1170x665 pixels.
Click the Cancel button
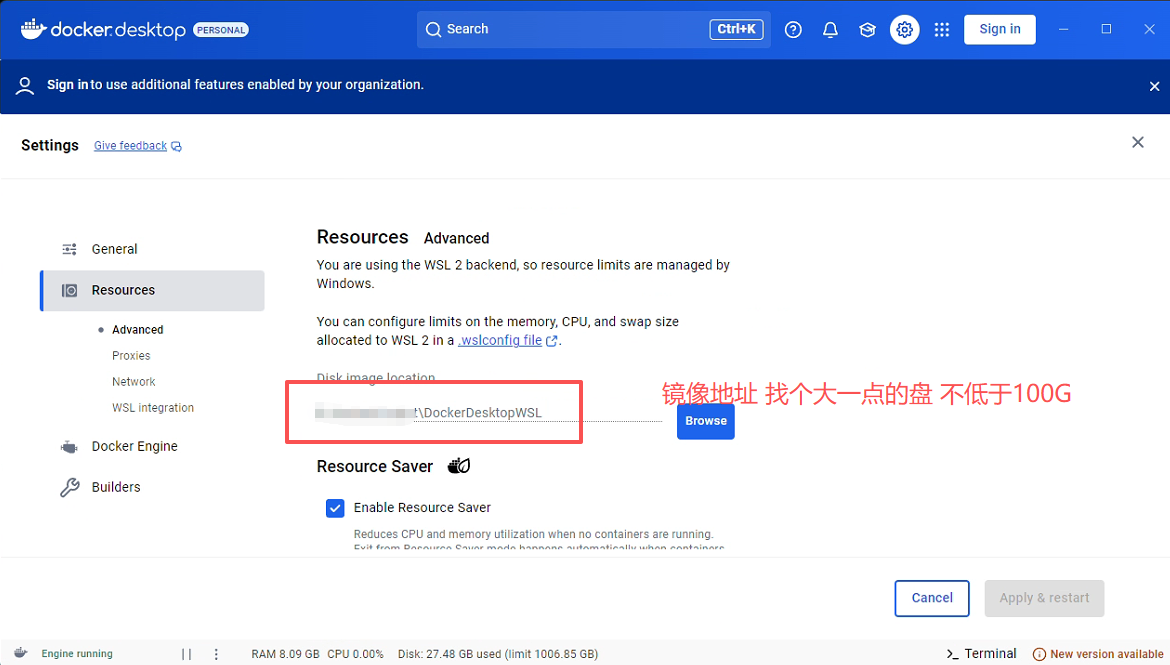(x=931, y=598)
